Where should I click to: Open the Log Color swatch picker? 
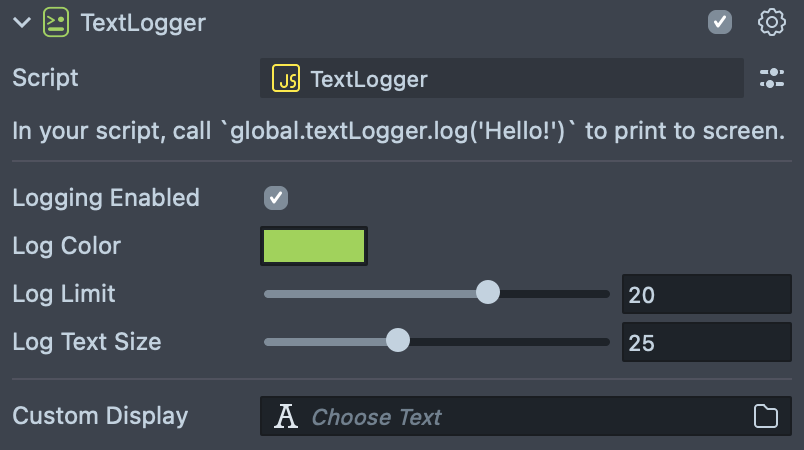point(314,246)
